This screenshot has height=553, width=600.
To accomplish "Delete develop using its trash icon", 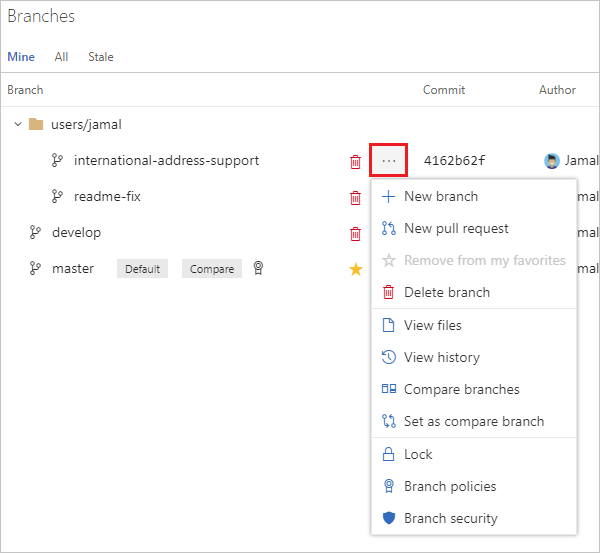I will pos(355,234).
